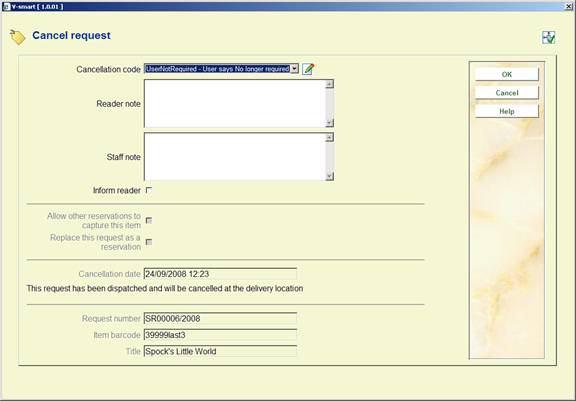Image resolution: width=576 pixels, height=401 pixels.
Task: Click the Staff note scroll up arrow
Action: [x=330, y=137]
